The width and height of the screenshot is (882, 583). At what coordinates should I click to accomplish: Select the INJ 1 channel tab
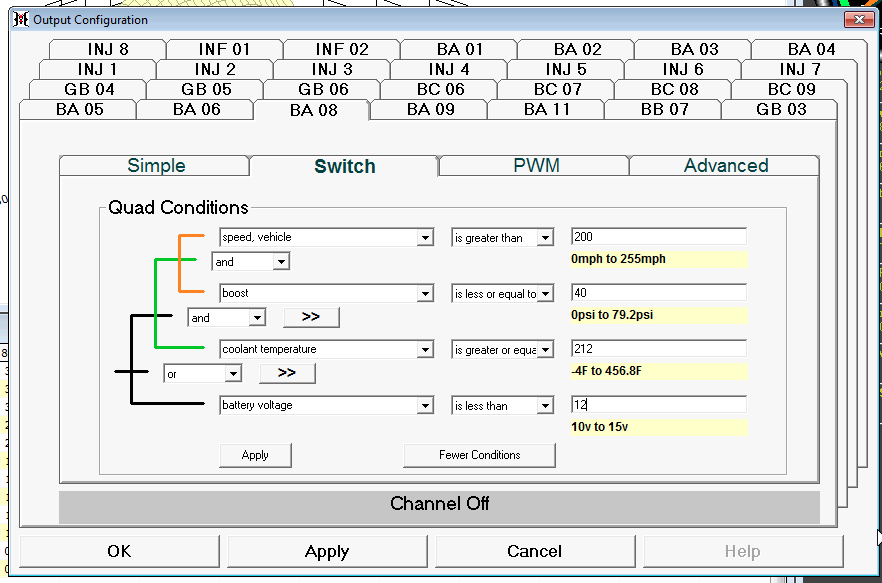(x=98, y=69)
